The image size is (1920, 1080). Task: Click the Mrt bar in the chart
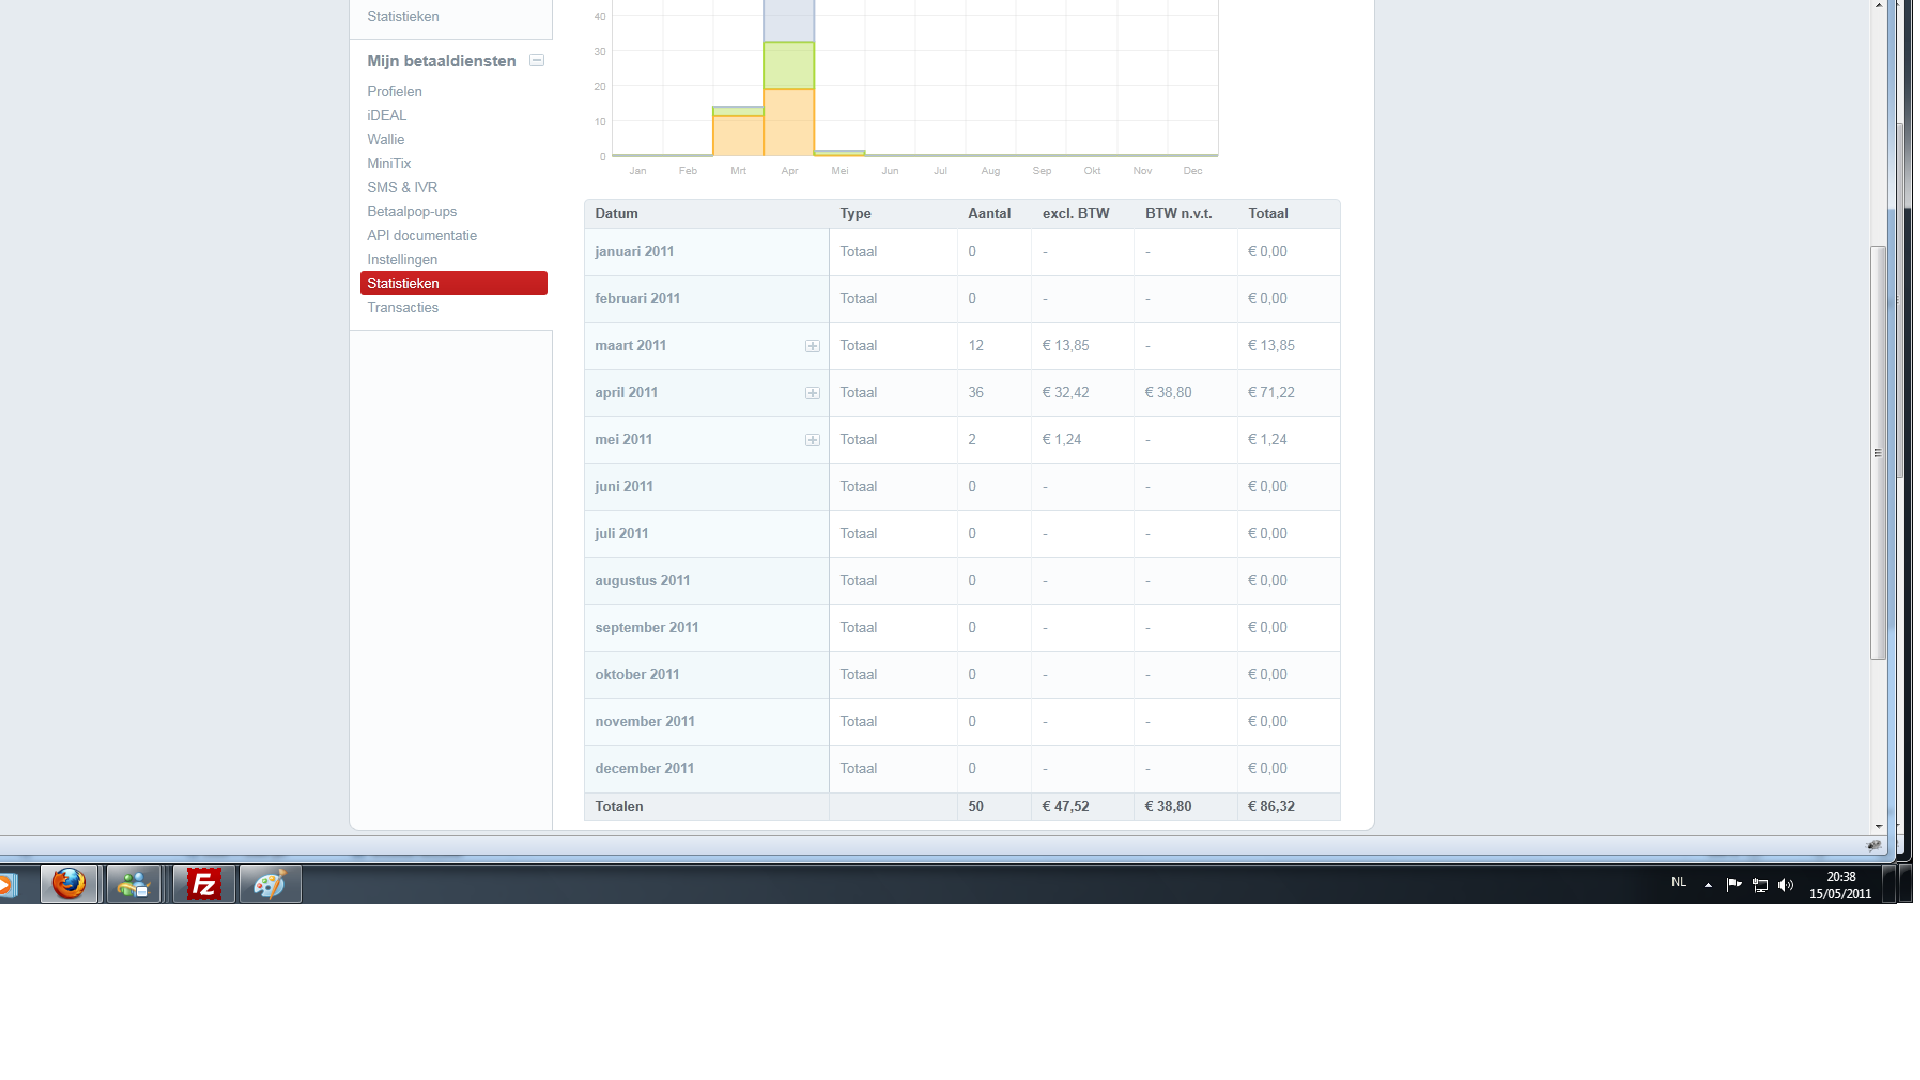click(x=738, y=131)
